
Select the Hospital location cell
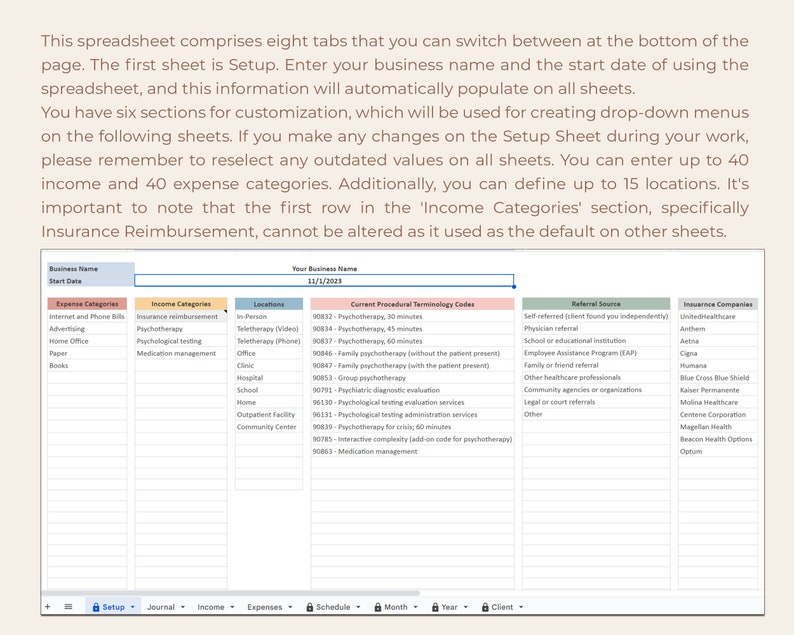point(269,378)
